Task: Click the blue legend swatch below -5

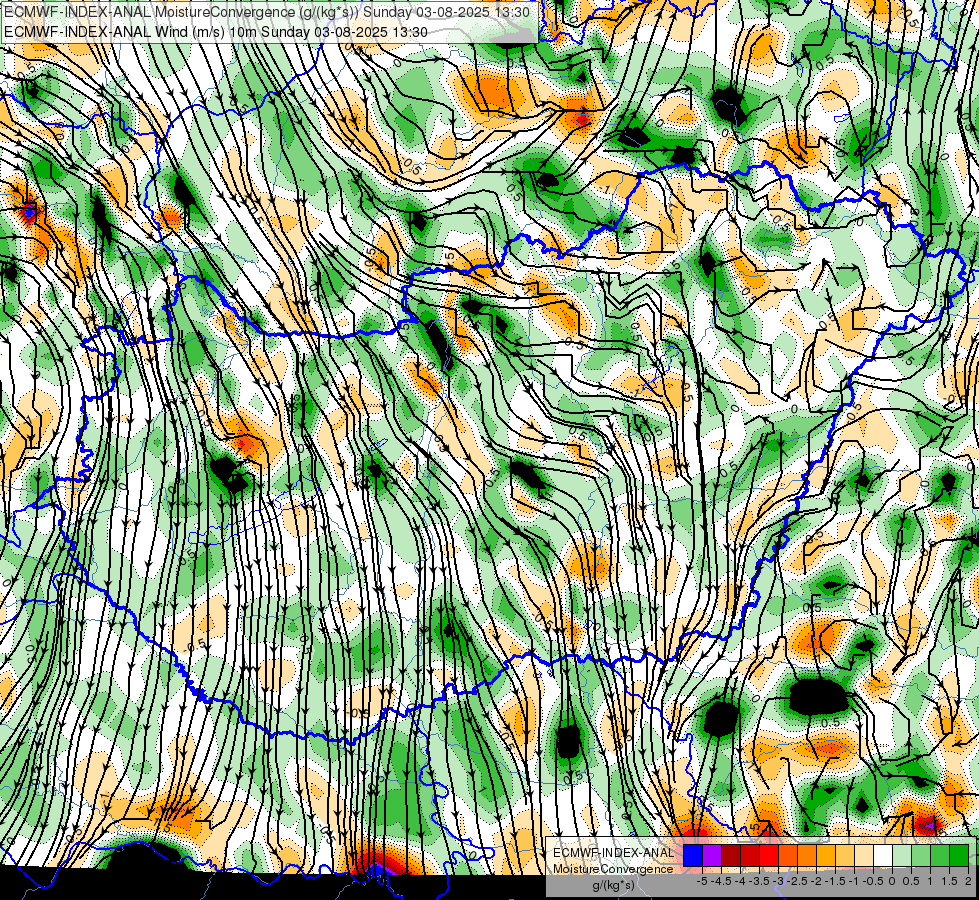Action: pos(693,856)
